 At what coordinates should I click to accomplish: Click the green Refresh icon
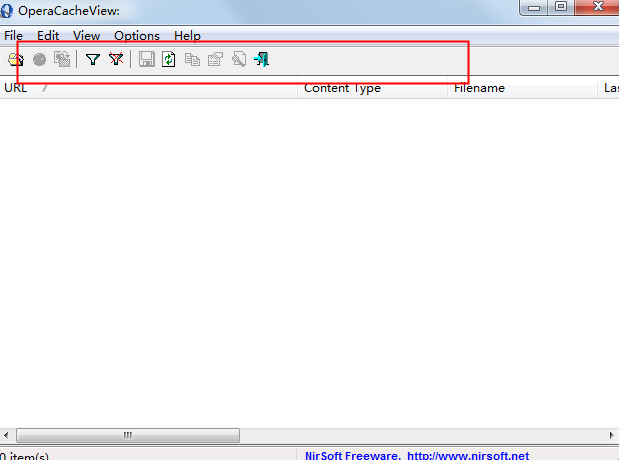pos(169,59)
